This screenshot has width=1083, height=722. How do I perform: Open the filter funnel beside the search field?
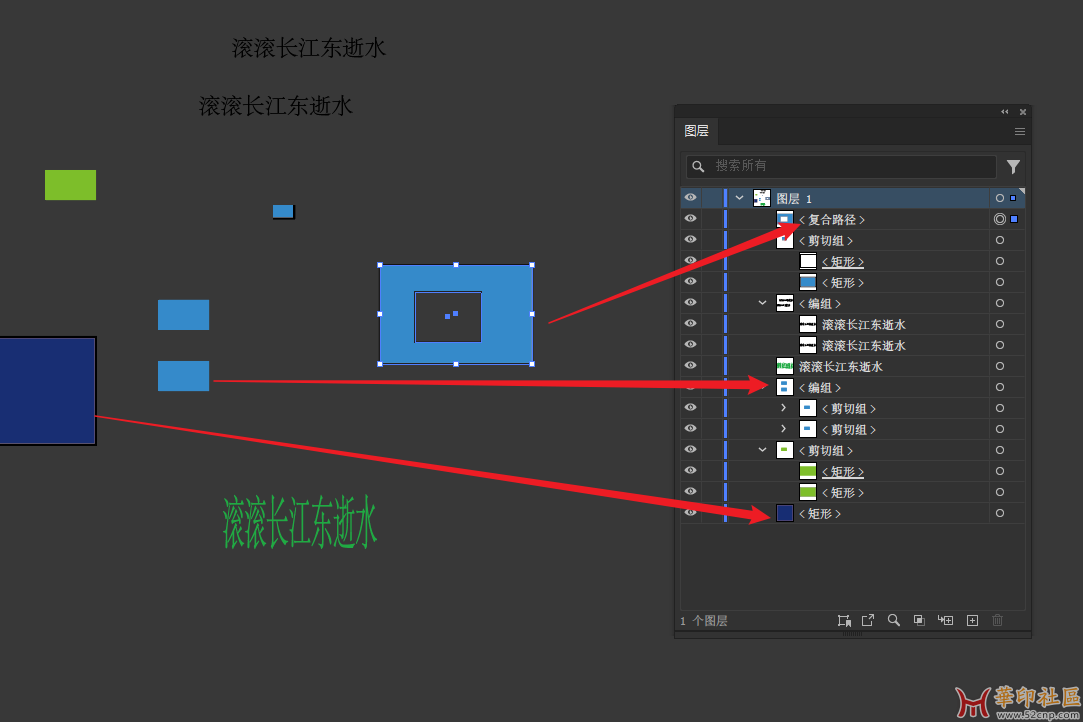click(x=1013, y=167)
